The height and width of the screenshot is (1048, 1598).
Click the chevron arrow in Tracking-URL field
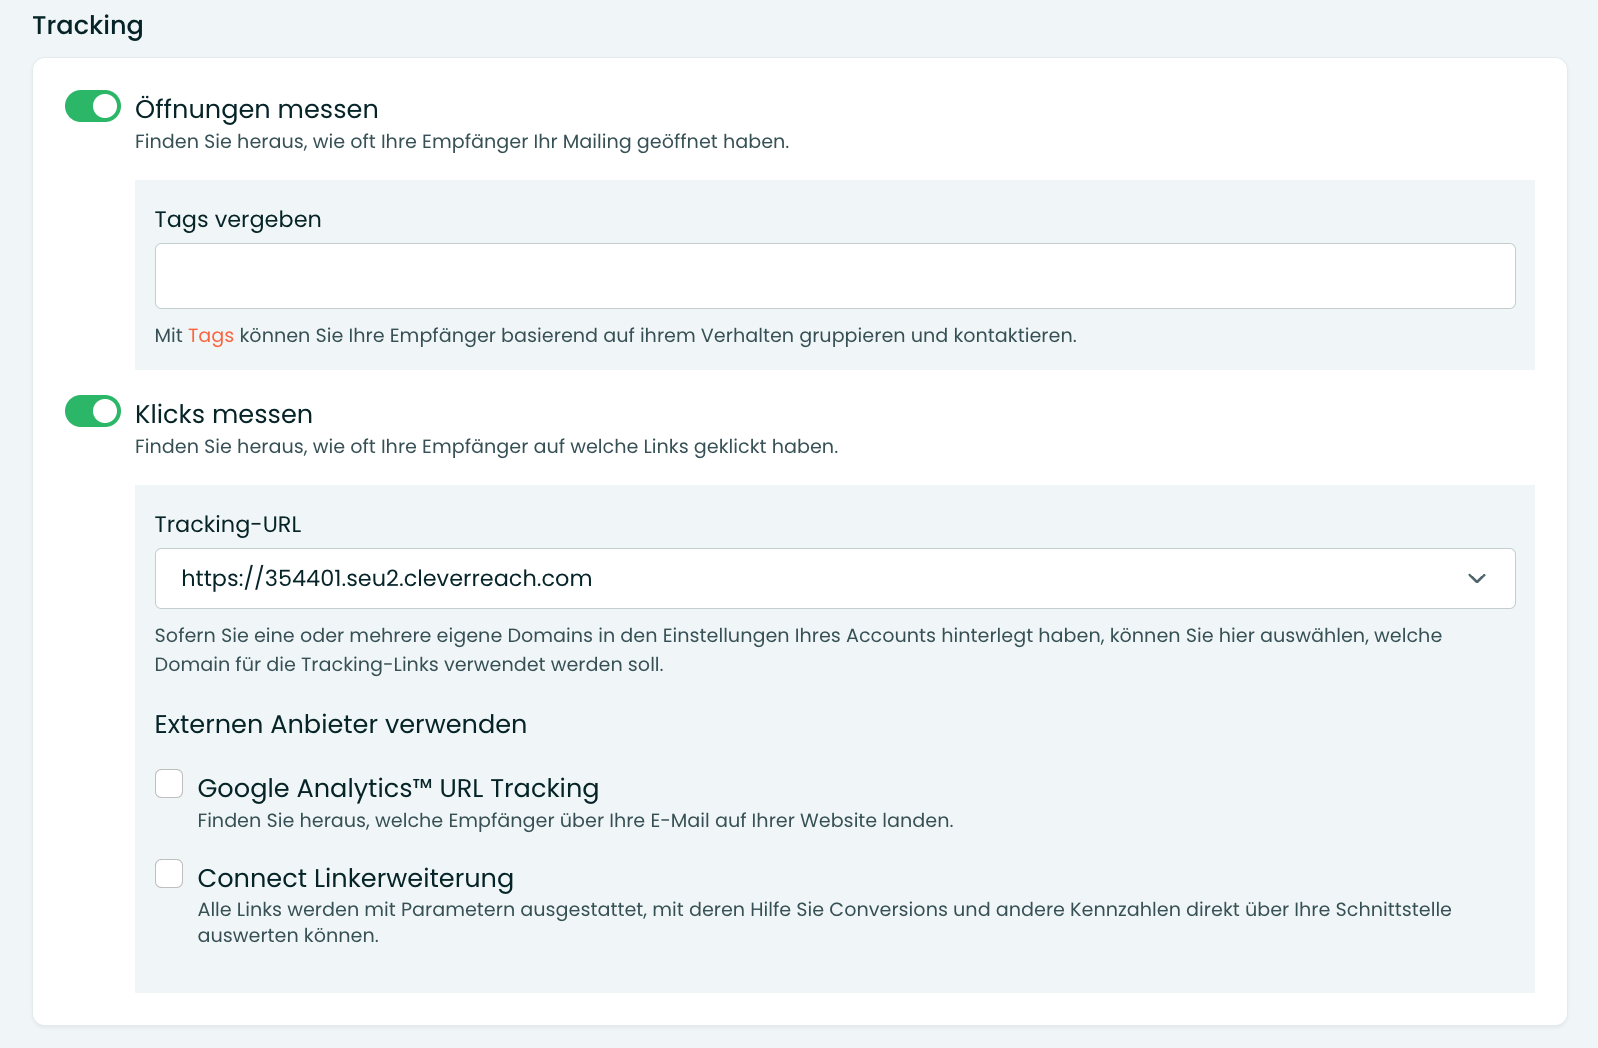1476,578
